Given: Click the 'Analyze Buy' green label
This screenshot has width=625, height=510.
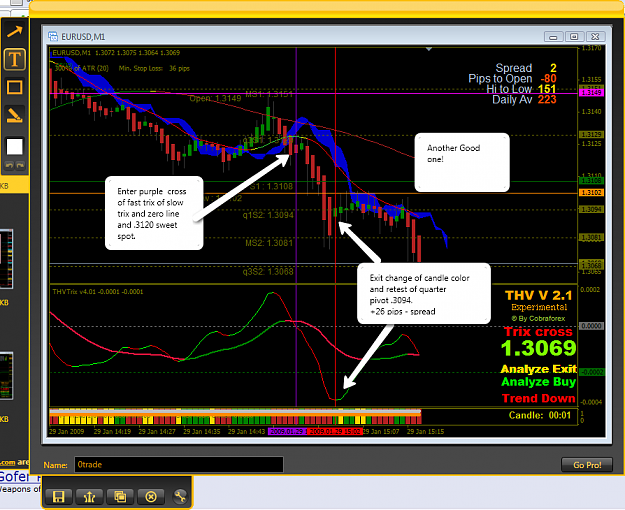Looking at the screenshot, I should click(x=539, y=382).
